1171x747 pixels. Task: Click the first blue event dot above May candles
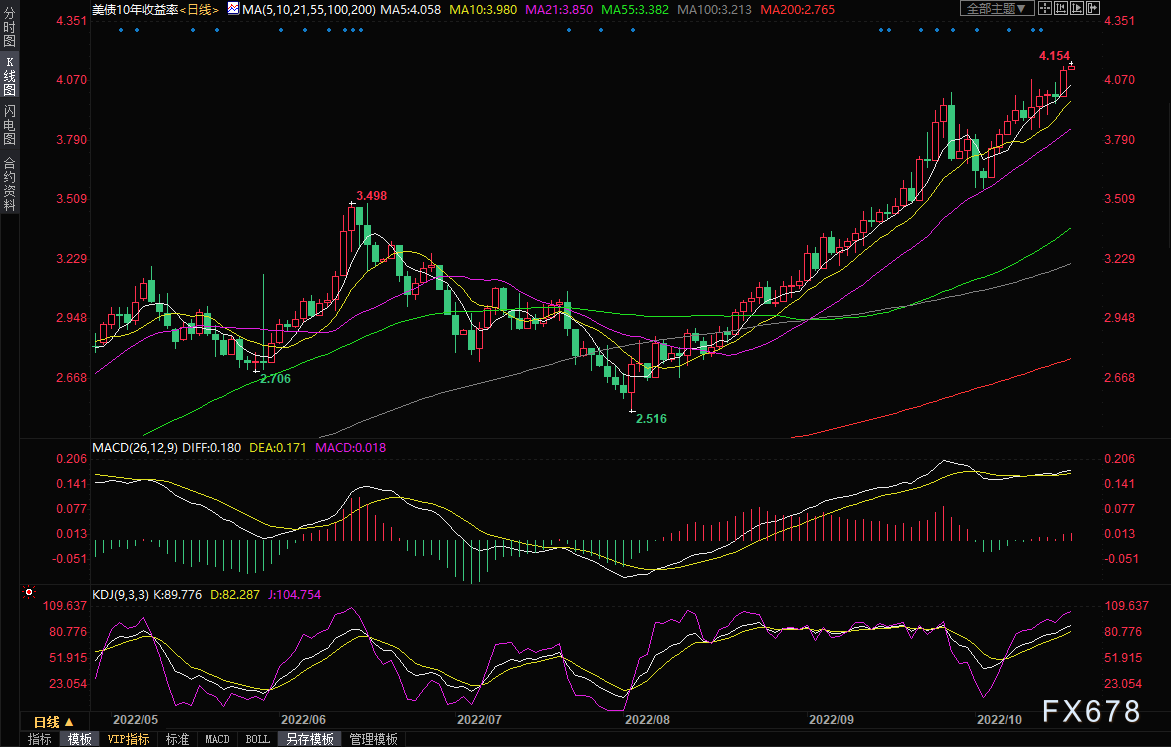tap(121, 29)
